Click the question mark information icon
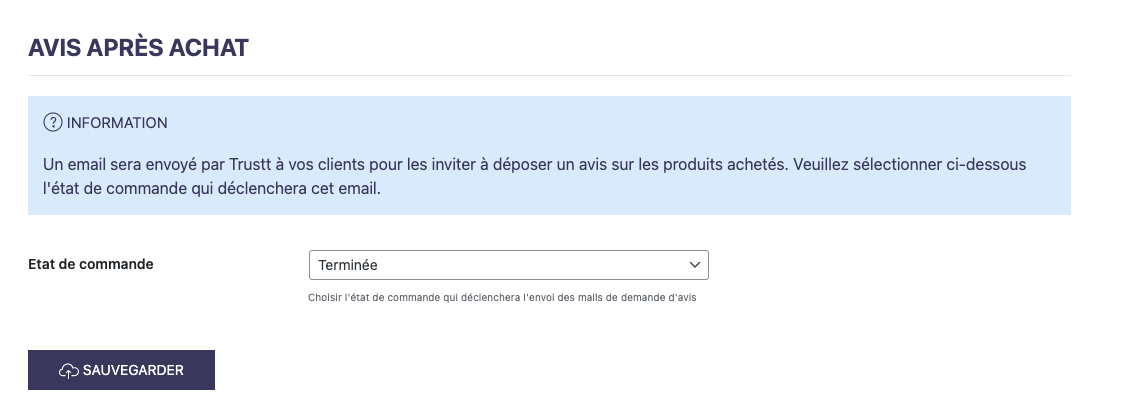Viewport: 1124px width, 413px height. (x=53, y=123)
